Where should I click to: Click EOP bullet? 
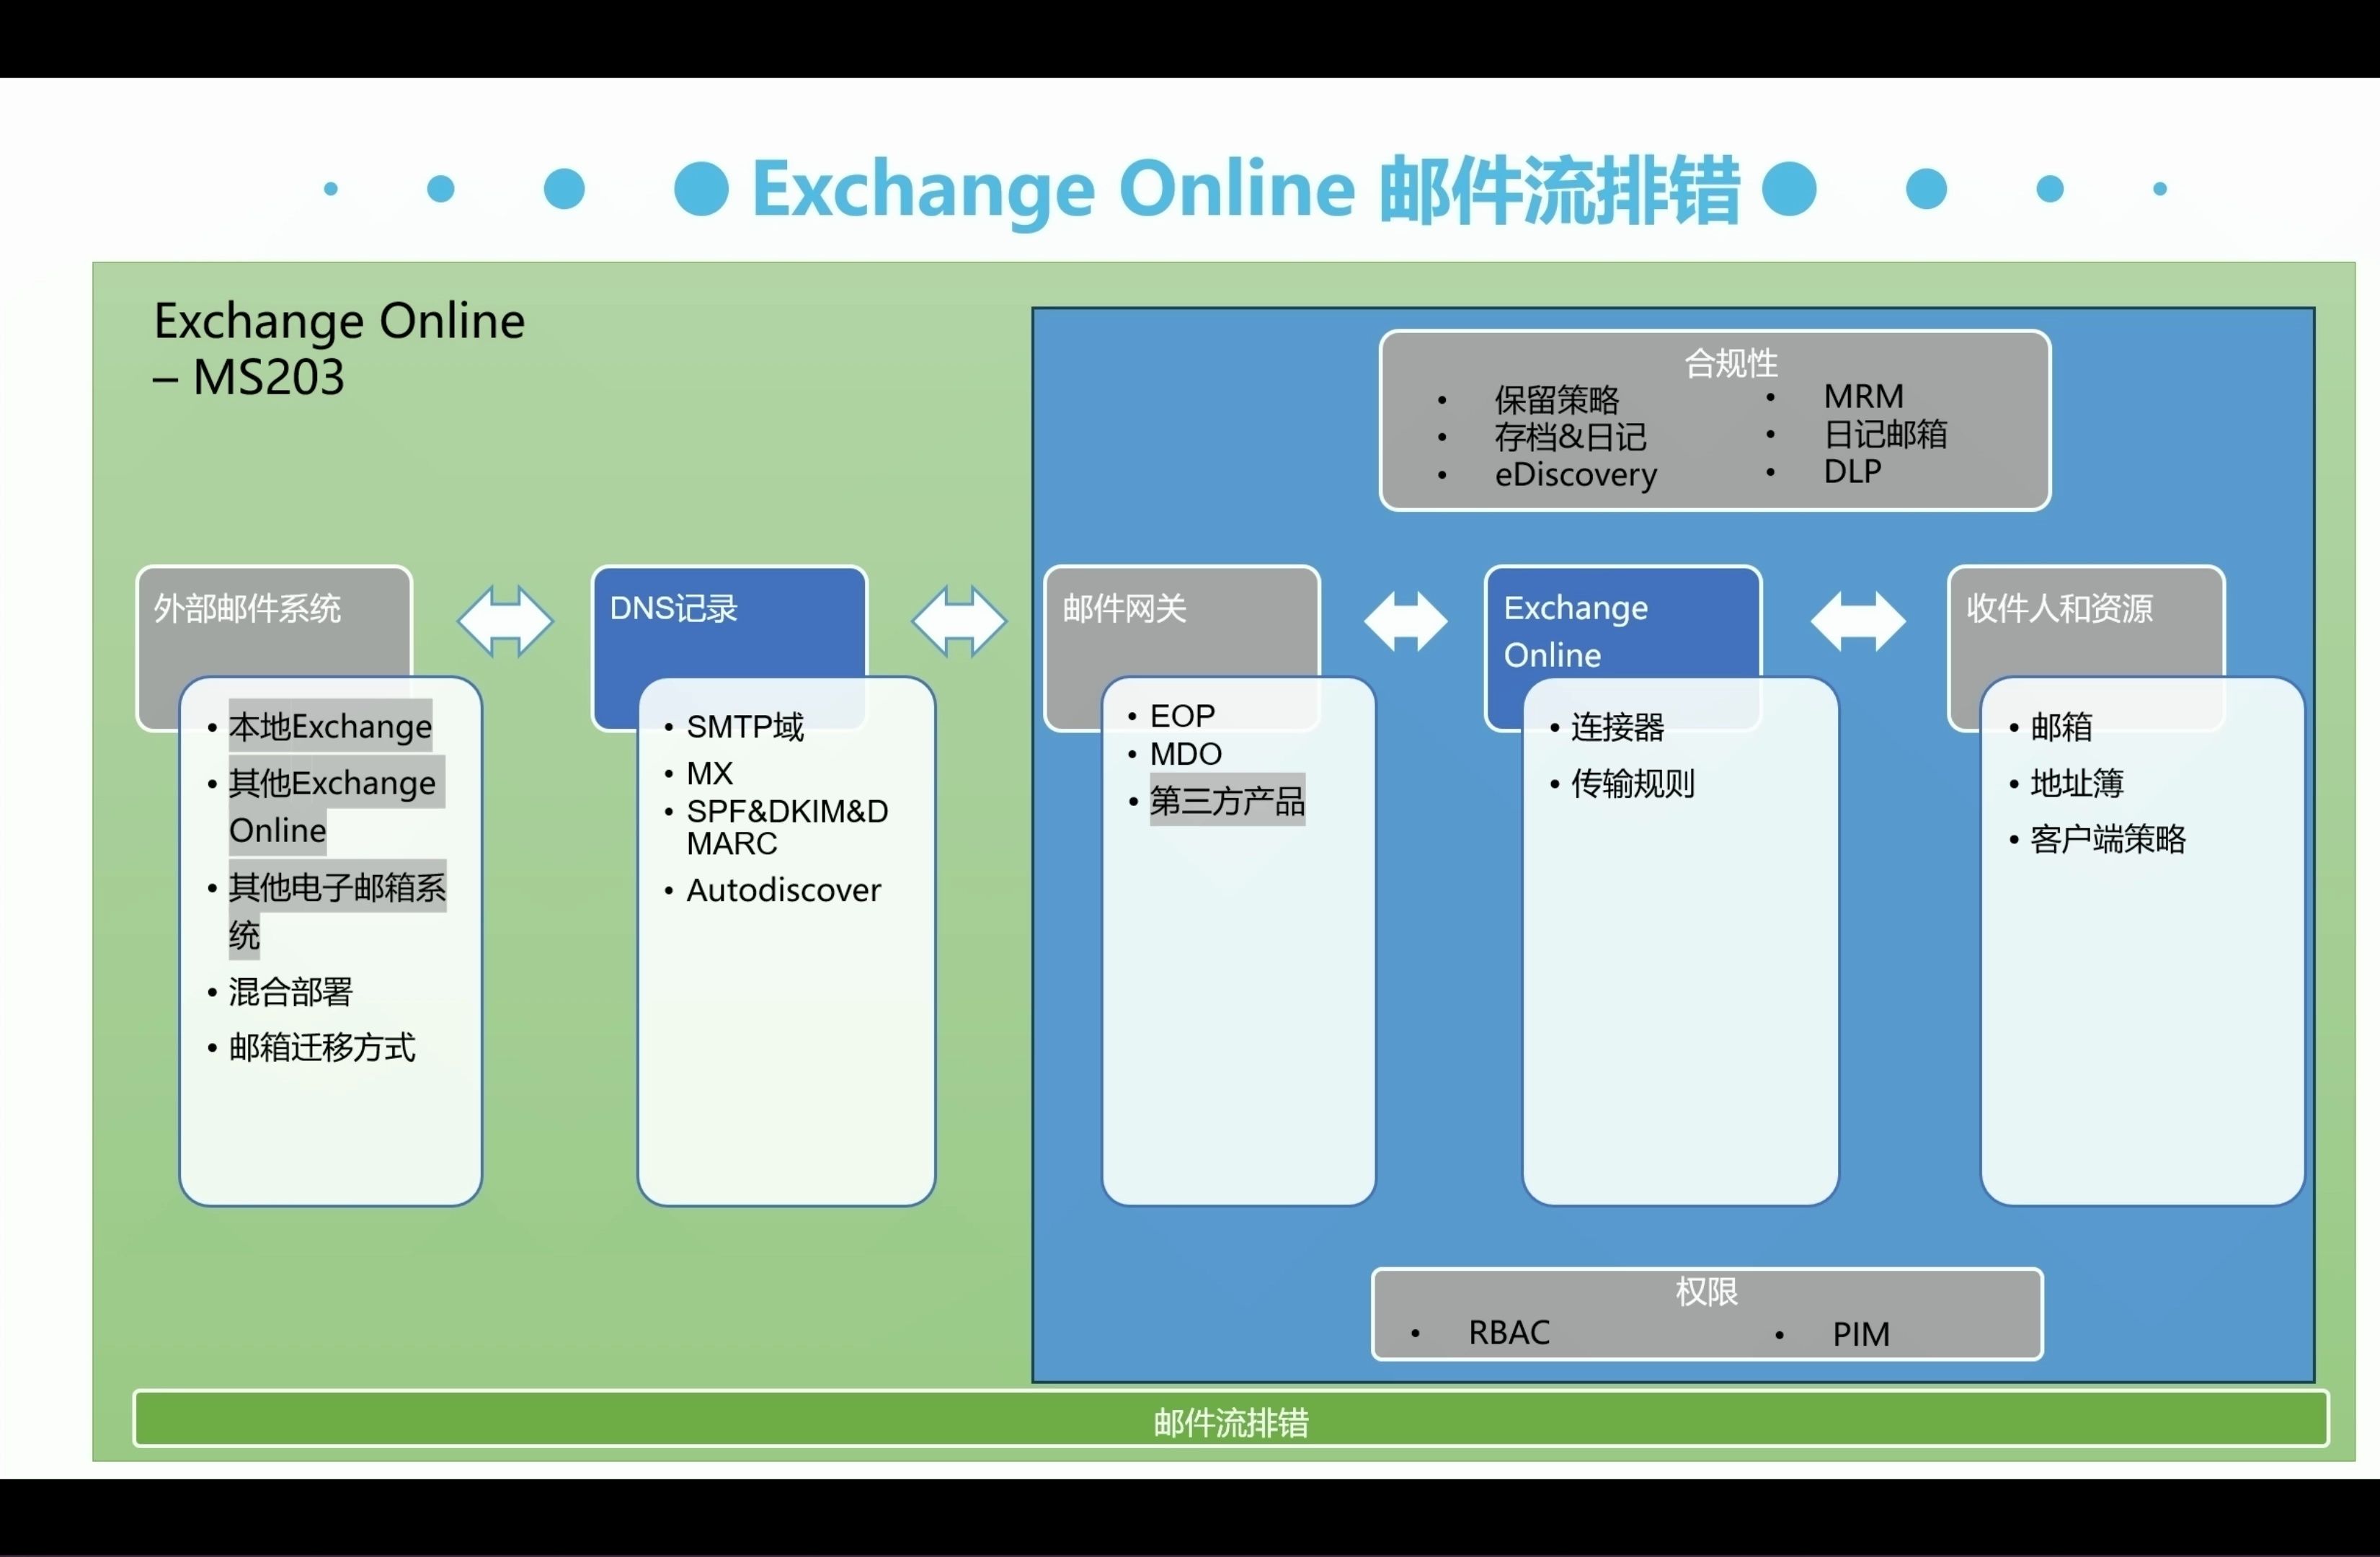point(1182,716)
